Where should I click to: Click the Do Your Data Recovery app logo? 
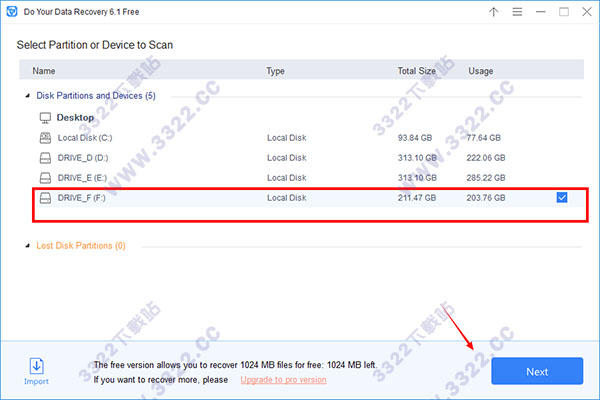[x=12, y=11]
